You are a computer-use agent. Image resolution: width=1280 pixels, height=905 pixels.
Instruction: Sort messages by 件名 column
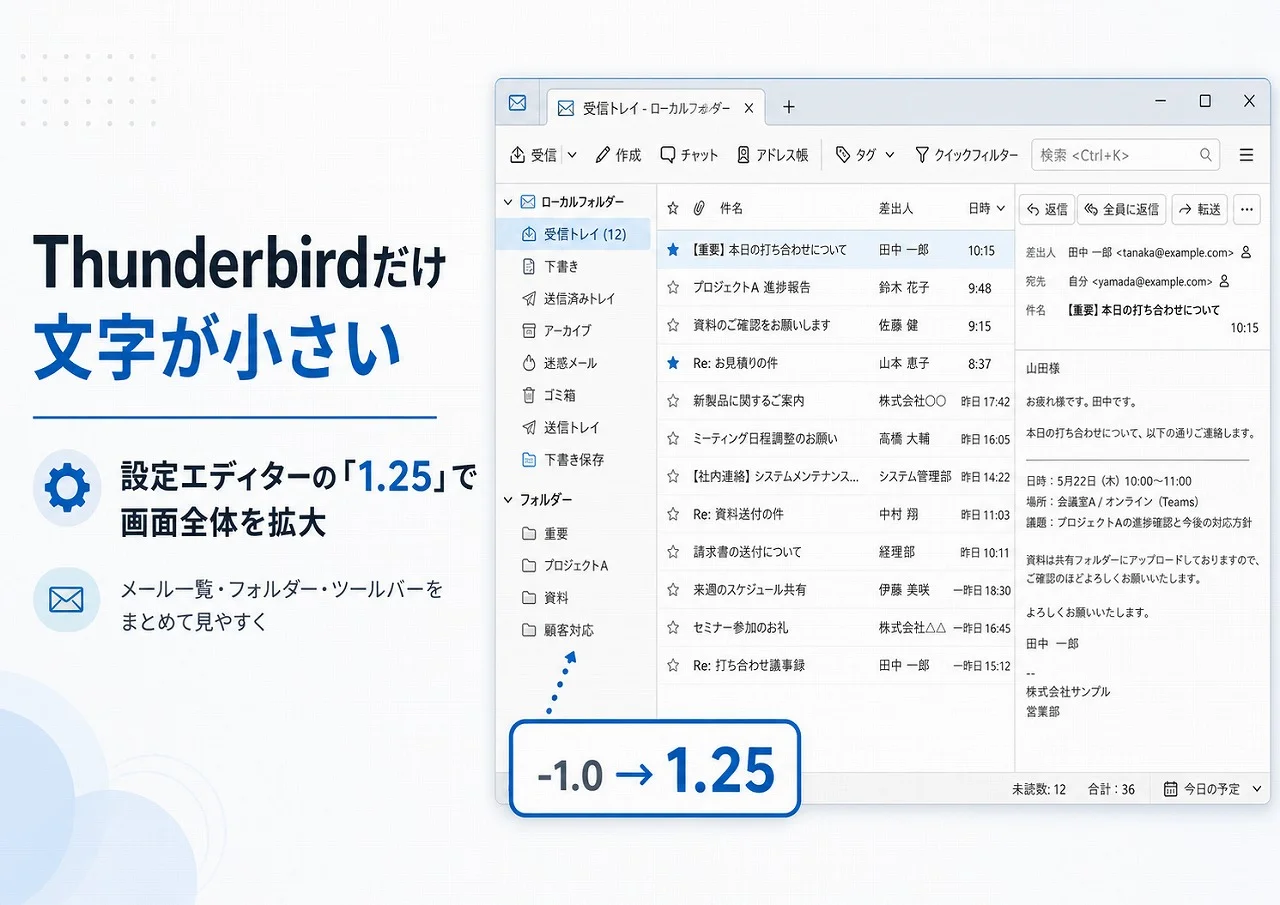731,209
